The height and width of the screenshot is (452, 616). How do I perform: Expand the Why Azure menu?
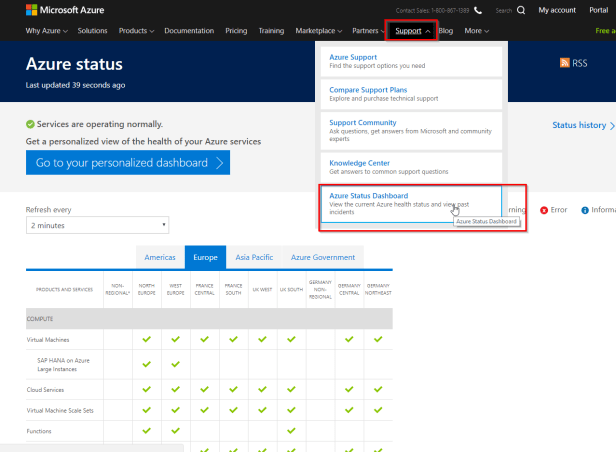point(46,31)
